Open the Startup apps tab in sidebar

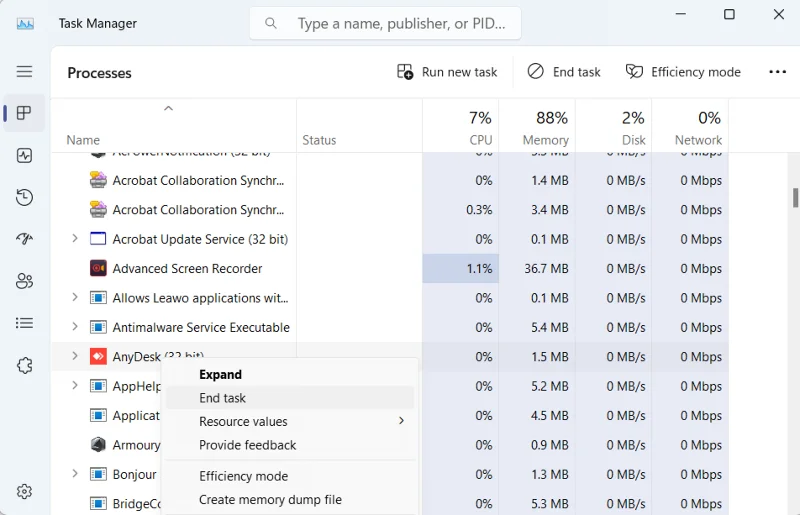24,238
